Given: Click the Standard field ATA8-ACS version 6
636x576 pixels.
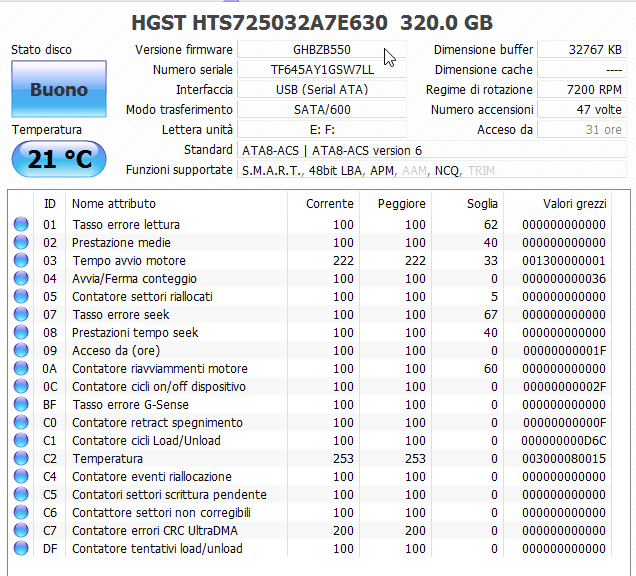Looking at the screenshot, I should click(x=432, y=150).
